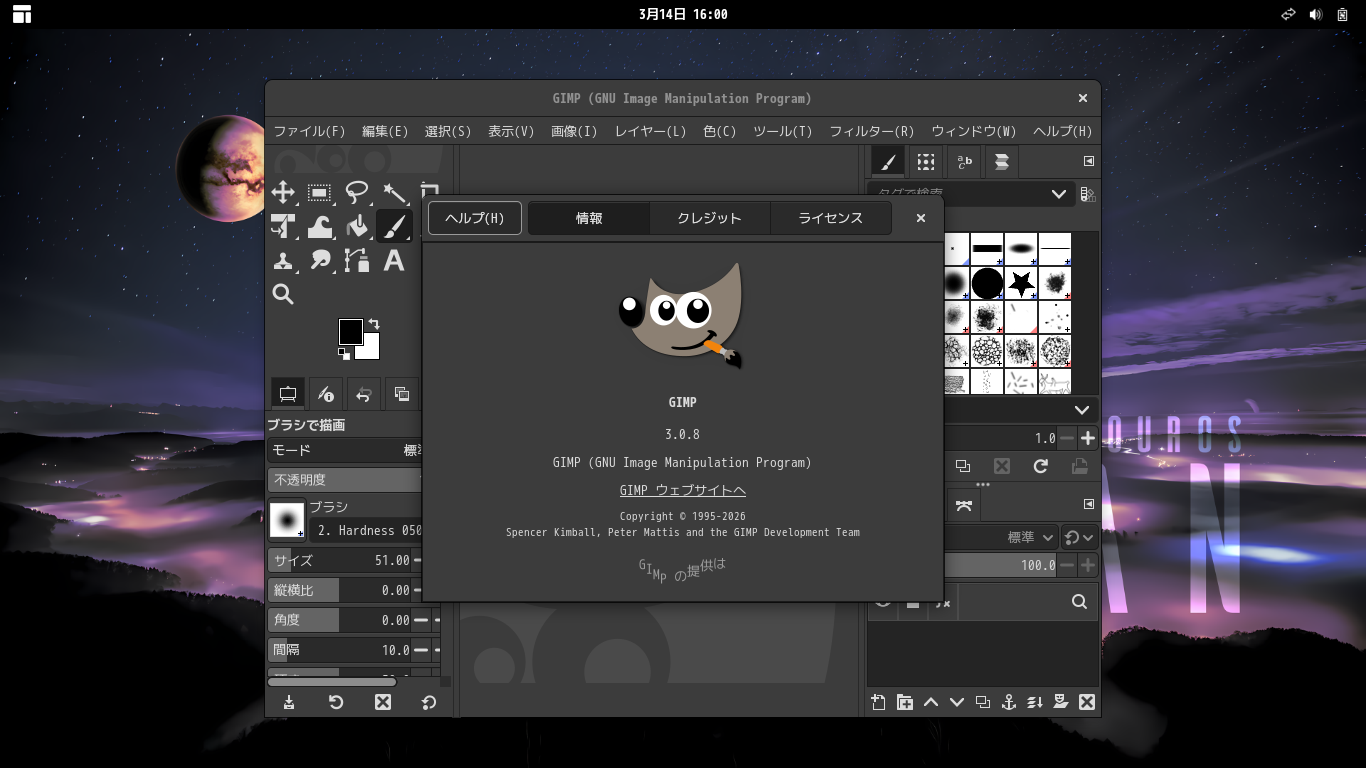Reset colors to default black and white
Screen dimensions: 1366x768
[344, 354]
